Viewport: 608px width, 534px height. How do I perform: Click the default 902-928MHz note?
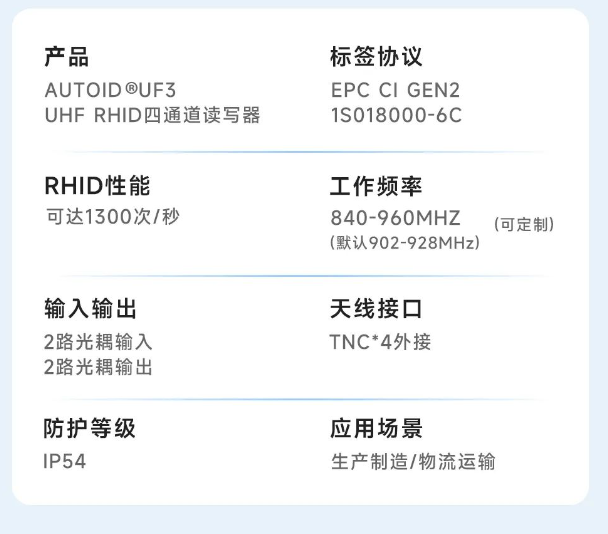pyautogui.click(x=404, y=243)
